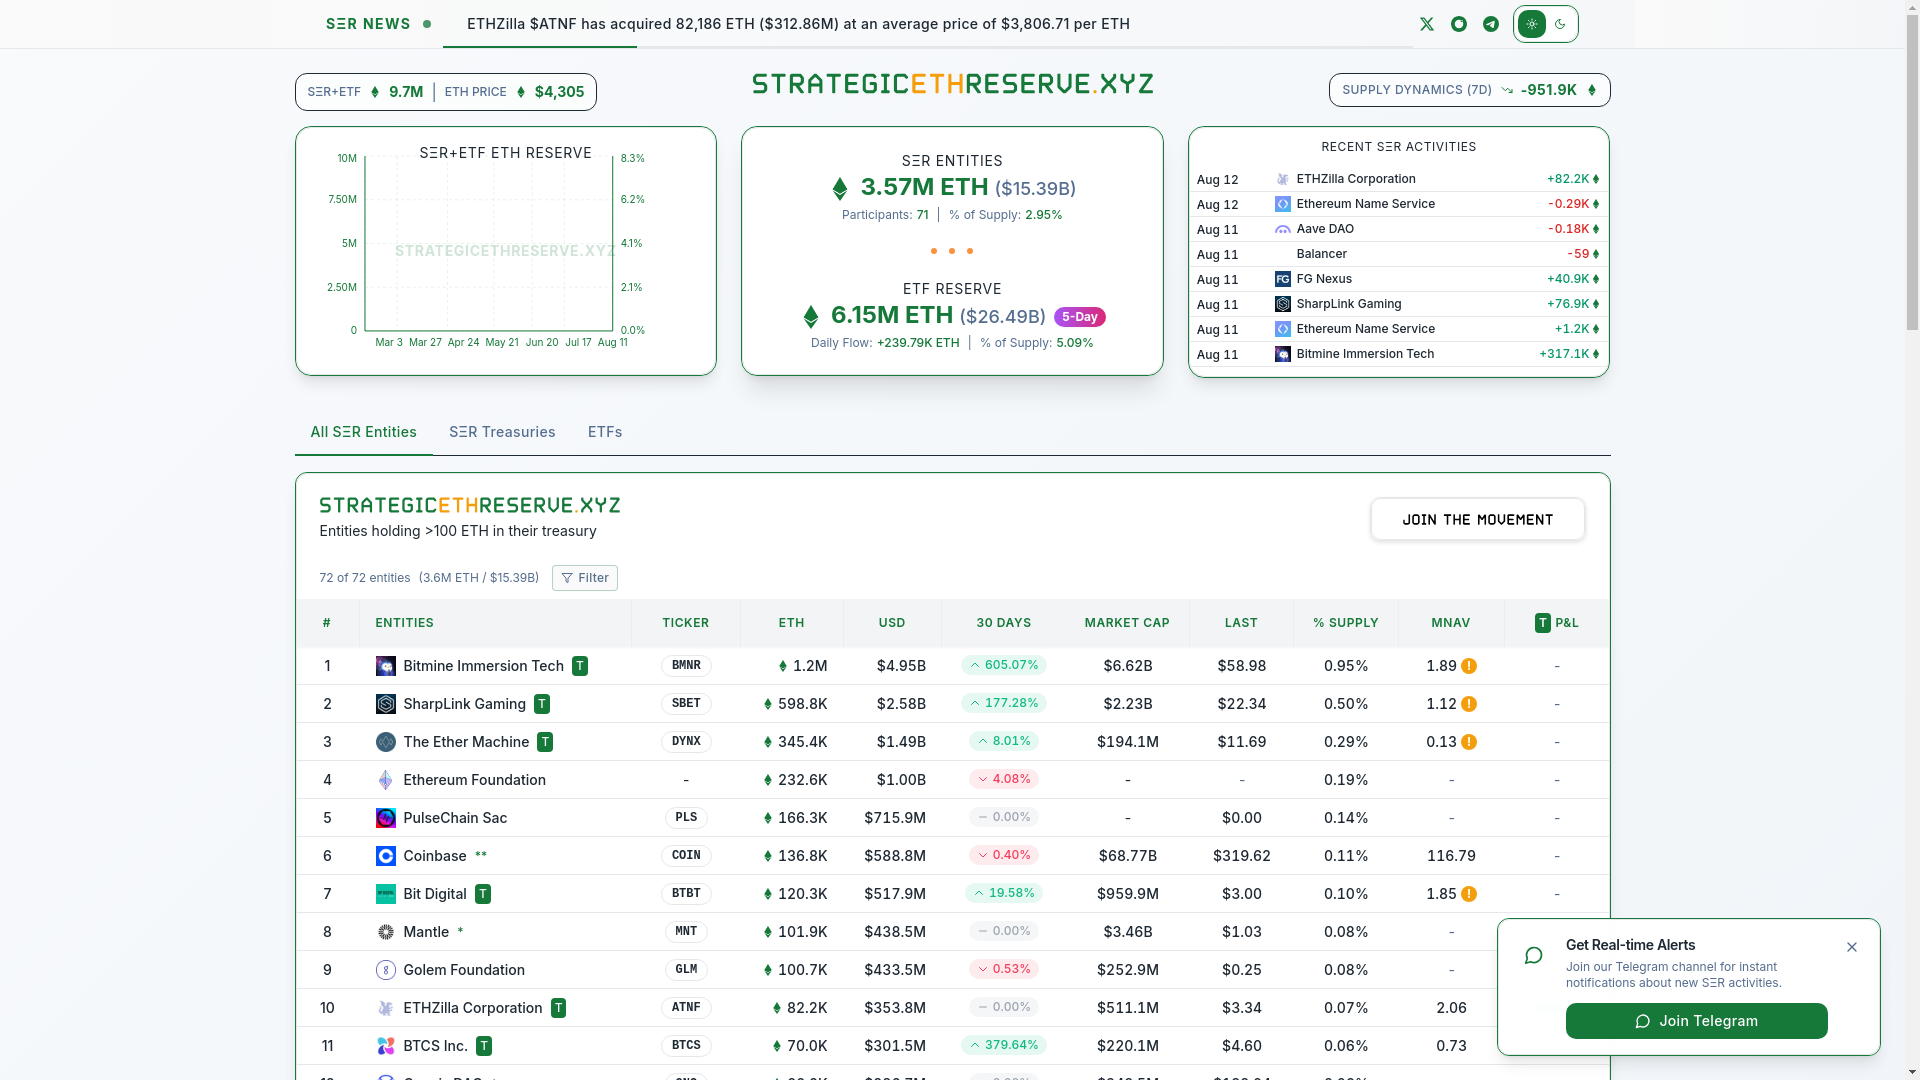Click the ETHZilla $ATNF news headline
Image resolution: width=1920 pixels, height=1080 pixels.
click(798, 24)
